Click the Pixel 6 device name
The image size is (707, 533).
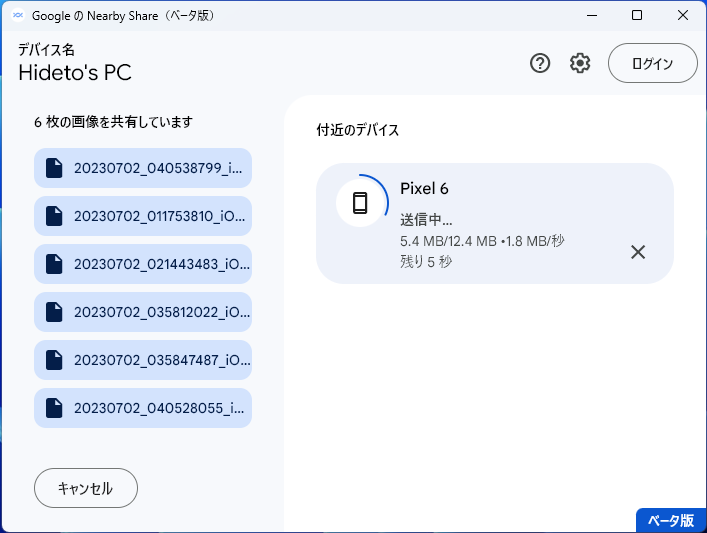pyautogui.click(x=424, y=188)
